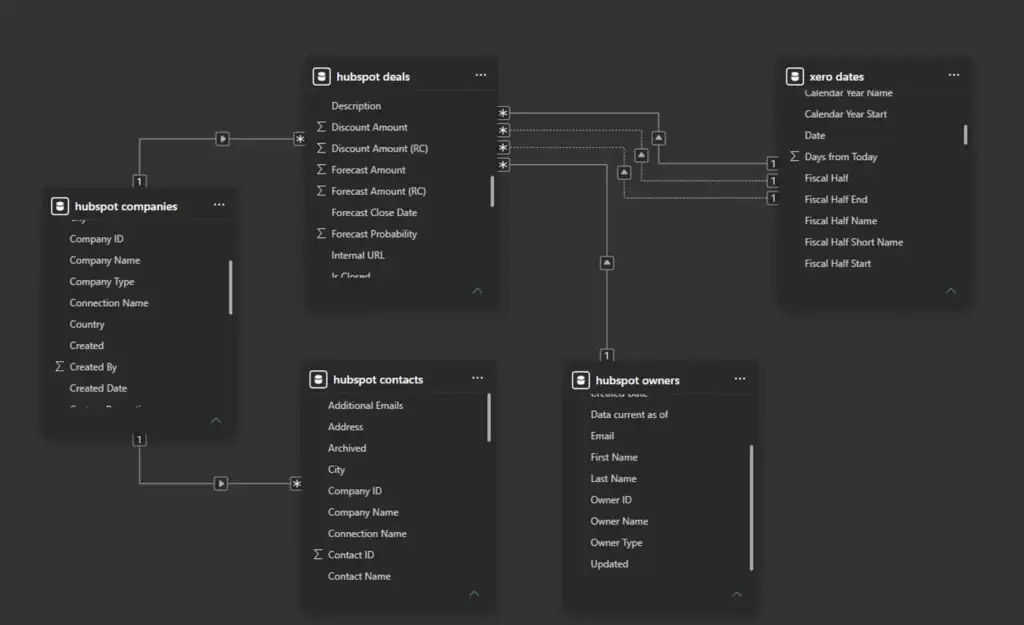
Task: Select the Additional Emails field
Action: pyautogui.click(x=366, y=406)
